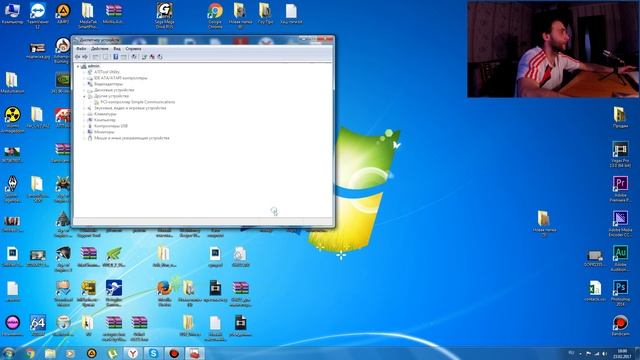Select PCI-контроллер Simple Communications device
640x360 pixels.
pyautogui.click(x=134, y=102)
